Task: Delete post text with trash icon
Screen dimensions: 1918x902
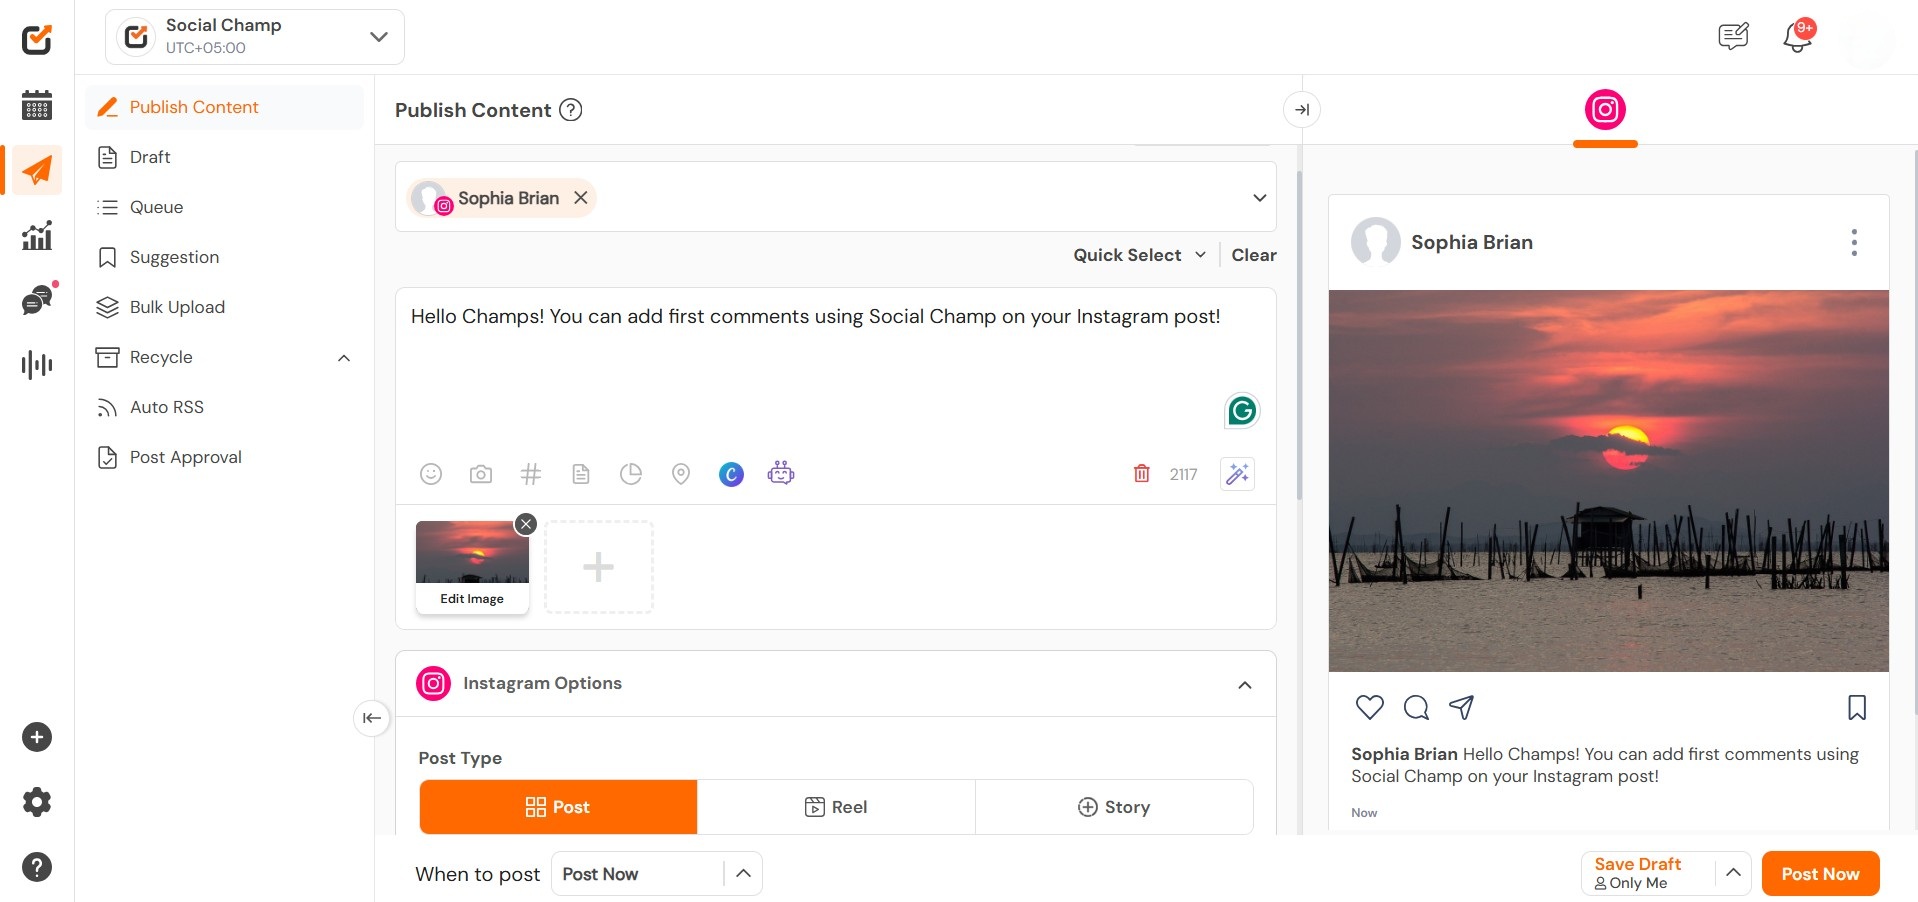Action: coord(1141,474)
